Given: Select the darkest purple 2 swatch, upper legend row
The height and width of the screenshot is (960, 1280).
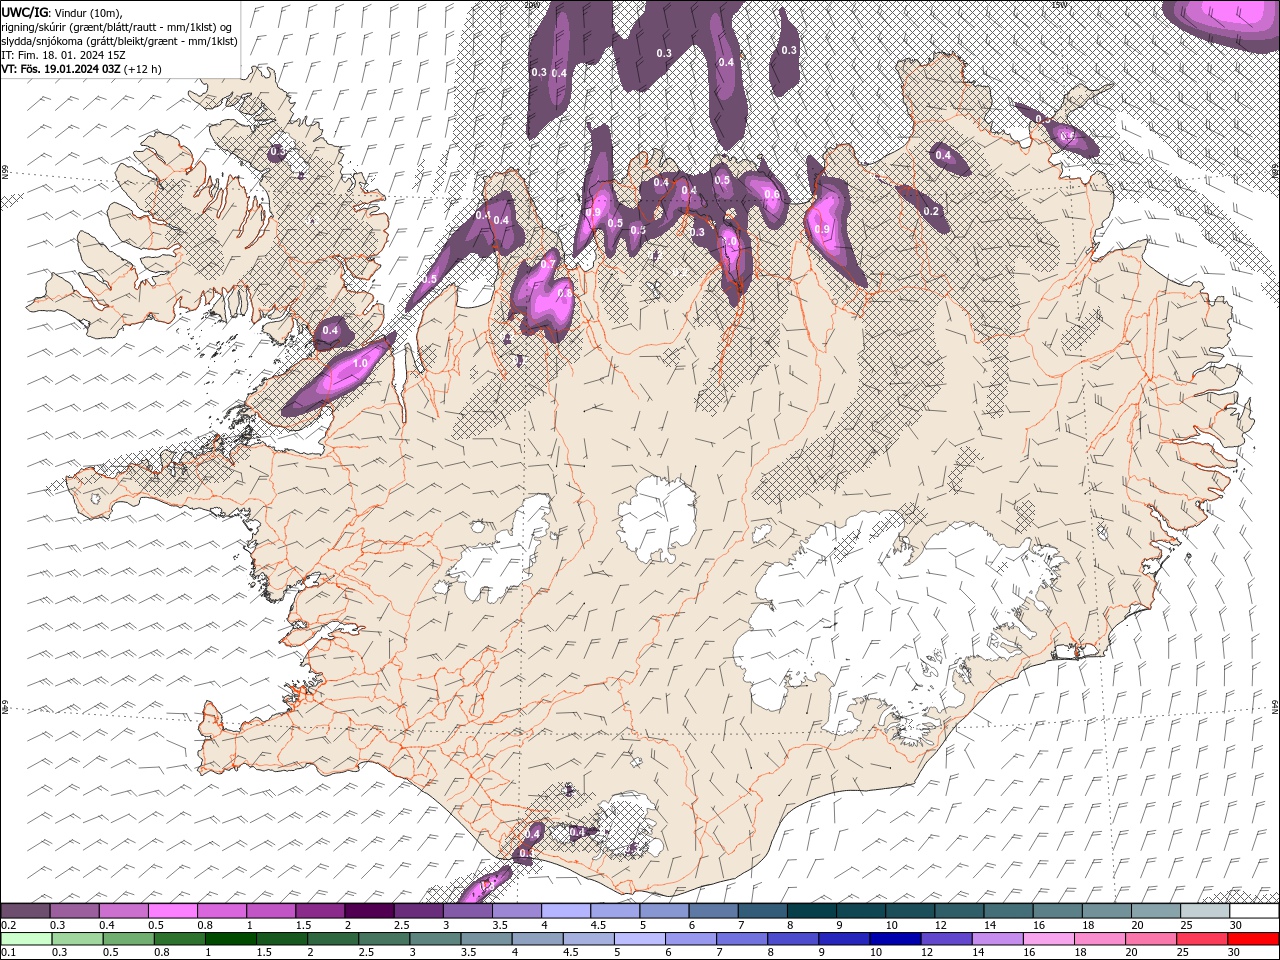Looking at the screenshot, I should pos(369,911).
